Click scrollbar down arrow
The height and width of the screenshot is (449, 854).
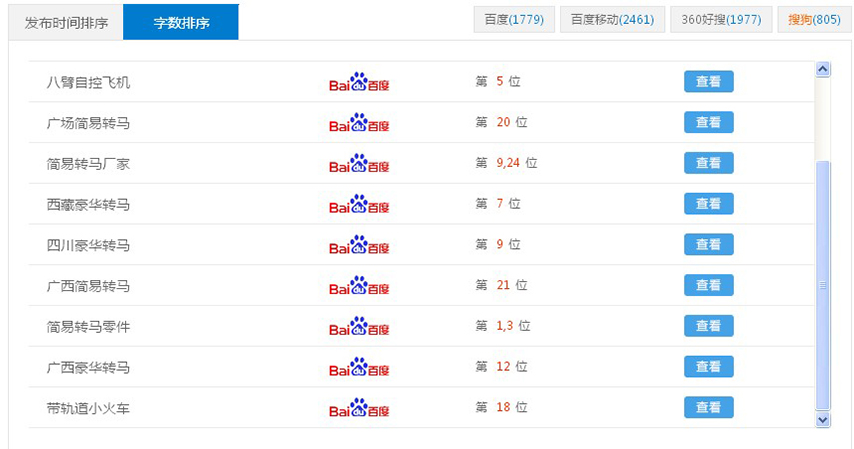[822, 420]
